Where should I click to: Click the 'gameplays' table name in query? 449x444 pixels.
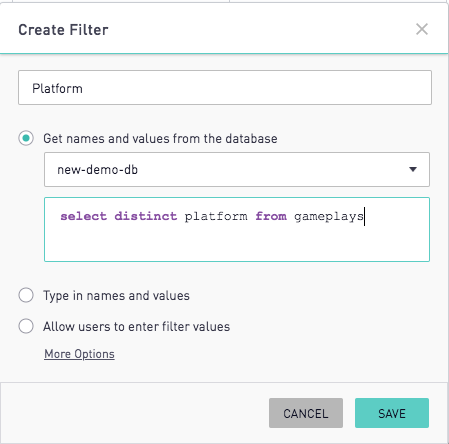(329, 217)
